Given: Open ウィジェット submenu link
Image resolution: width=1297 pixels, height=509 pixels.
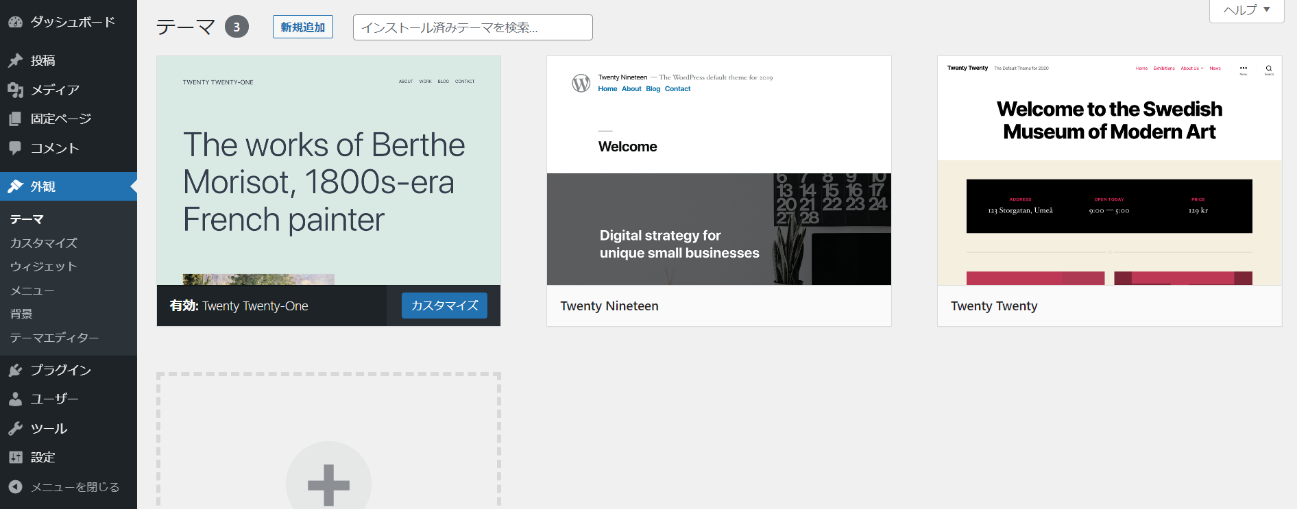Looking at the screenshot, I should (x=44, y=266).
